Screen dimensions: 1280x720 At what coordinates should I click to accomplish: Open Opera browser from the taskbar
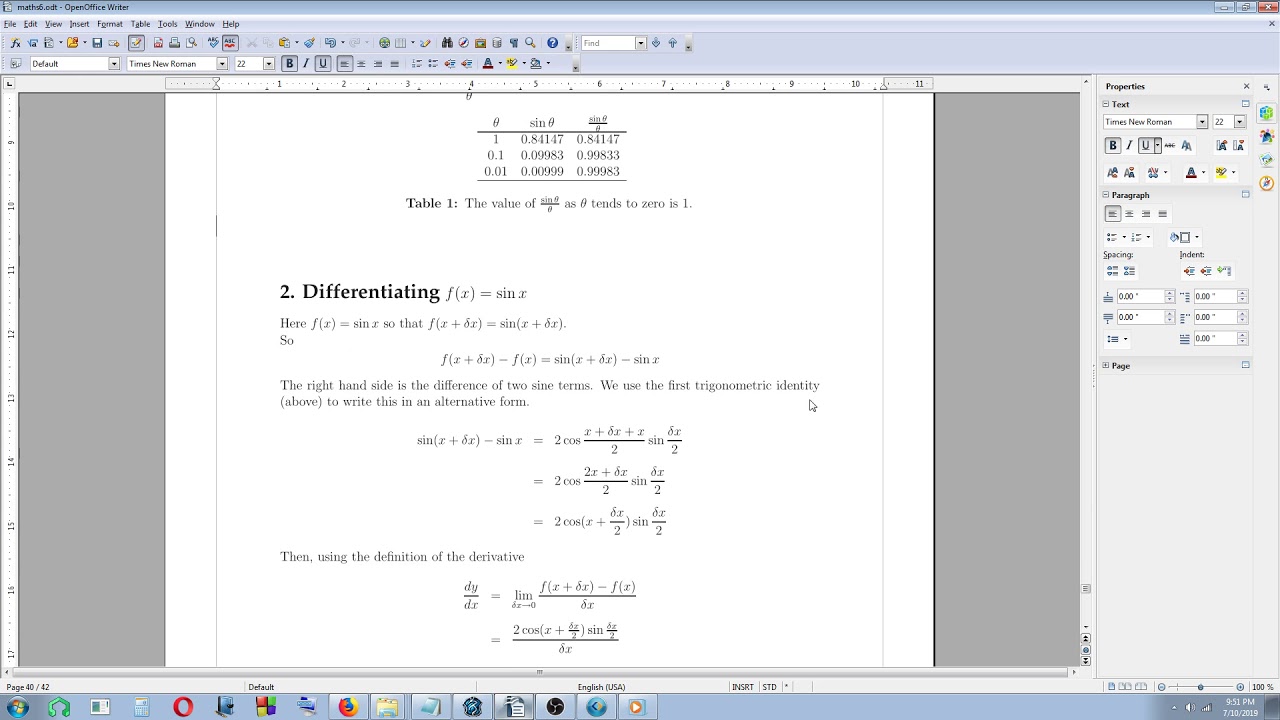183,707
